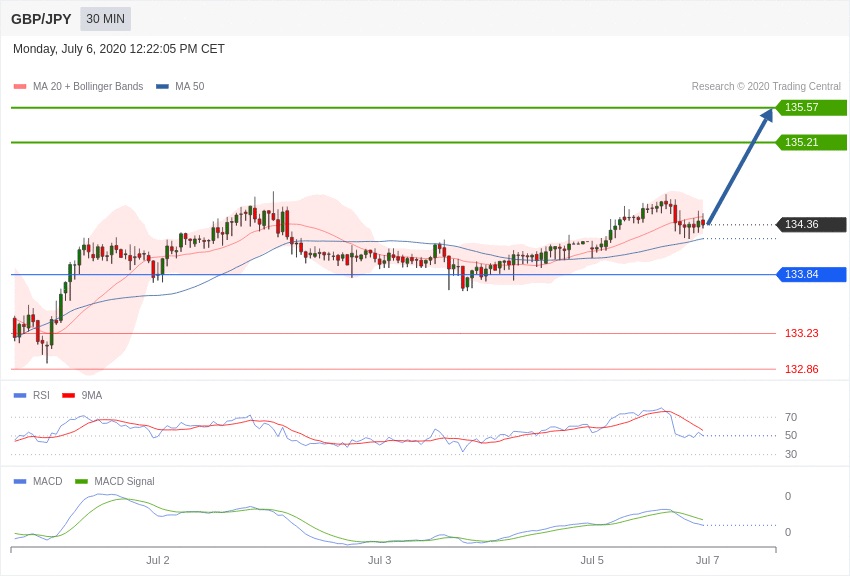Click the Jul 7 time axis label
Image resolution: width=850 pixels, height=576 pixels.
click(707, 560)
